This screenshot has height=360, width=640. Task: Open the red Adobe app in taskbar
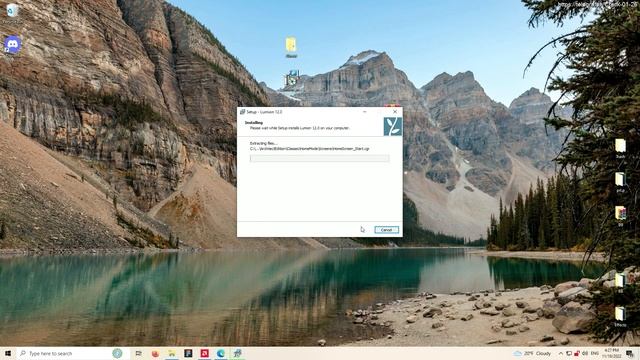(204, 353)
